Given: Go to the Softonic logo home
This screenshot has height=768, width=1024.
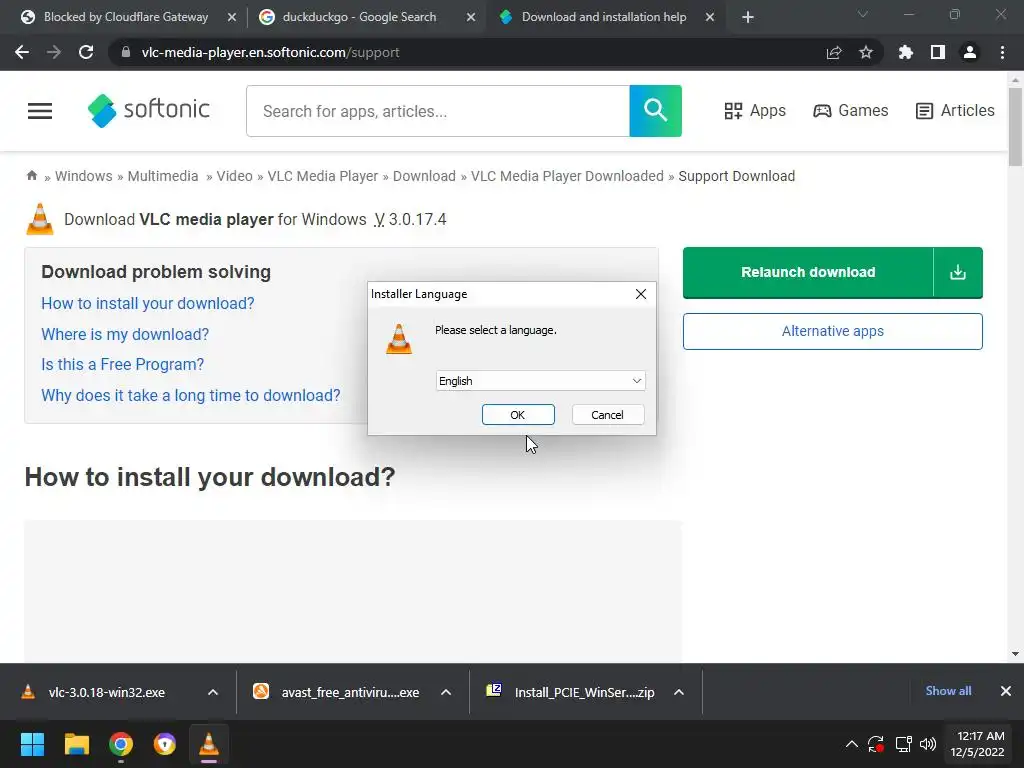Looking at the screenshot, I should (148, 110).
